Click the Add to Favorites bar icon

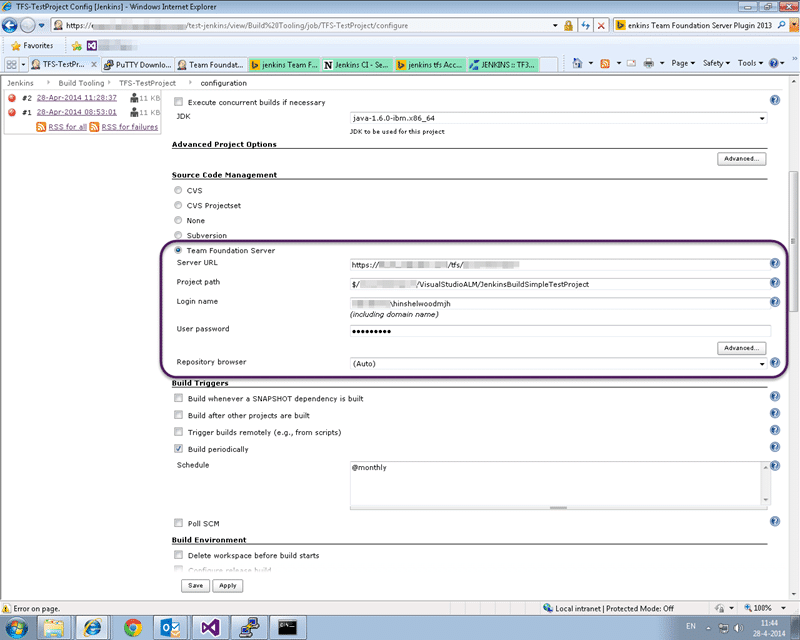(x=77, y=46)
